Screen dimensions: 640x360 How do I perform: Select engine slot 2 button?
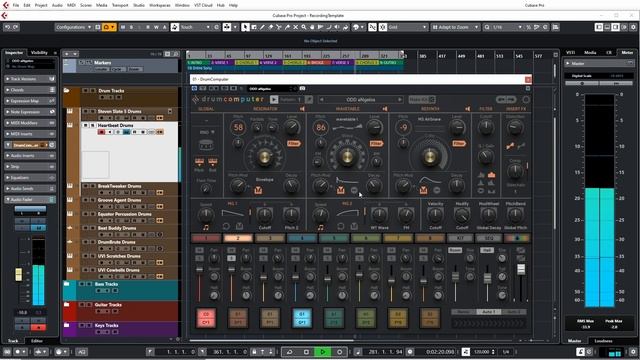pyautogui.click(x=238, y=238)
